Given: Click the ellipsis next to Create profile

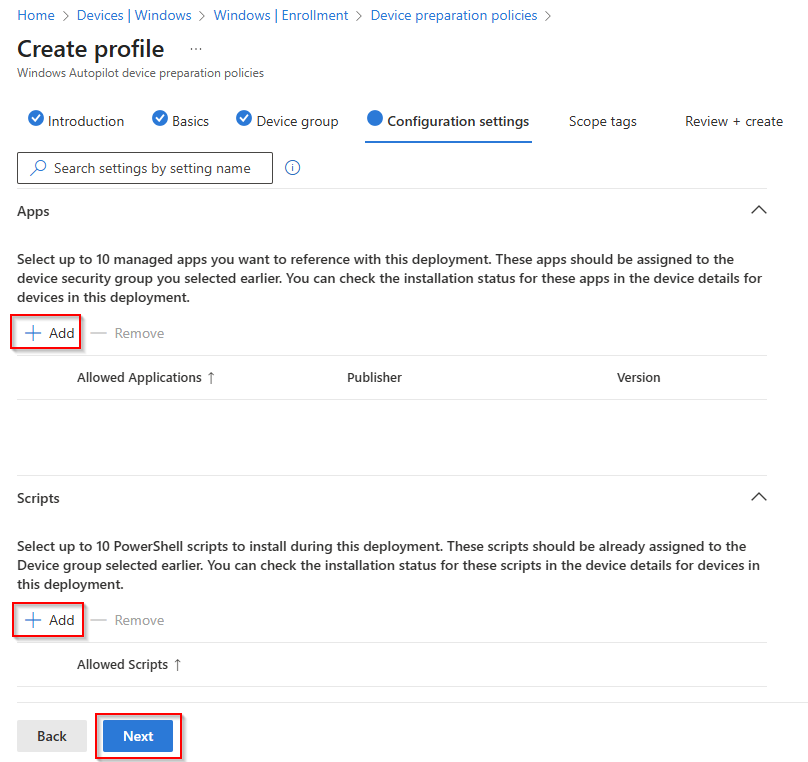Looking at the screenshot, I should (195, 49).
